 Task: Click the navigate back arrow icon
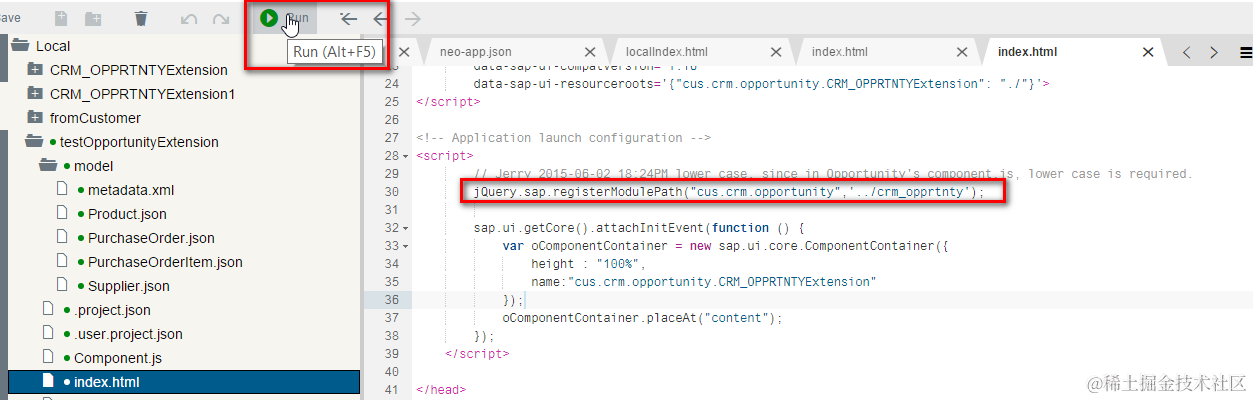[x=380, y=18]
